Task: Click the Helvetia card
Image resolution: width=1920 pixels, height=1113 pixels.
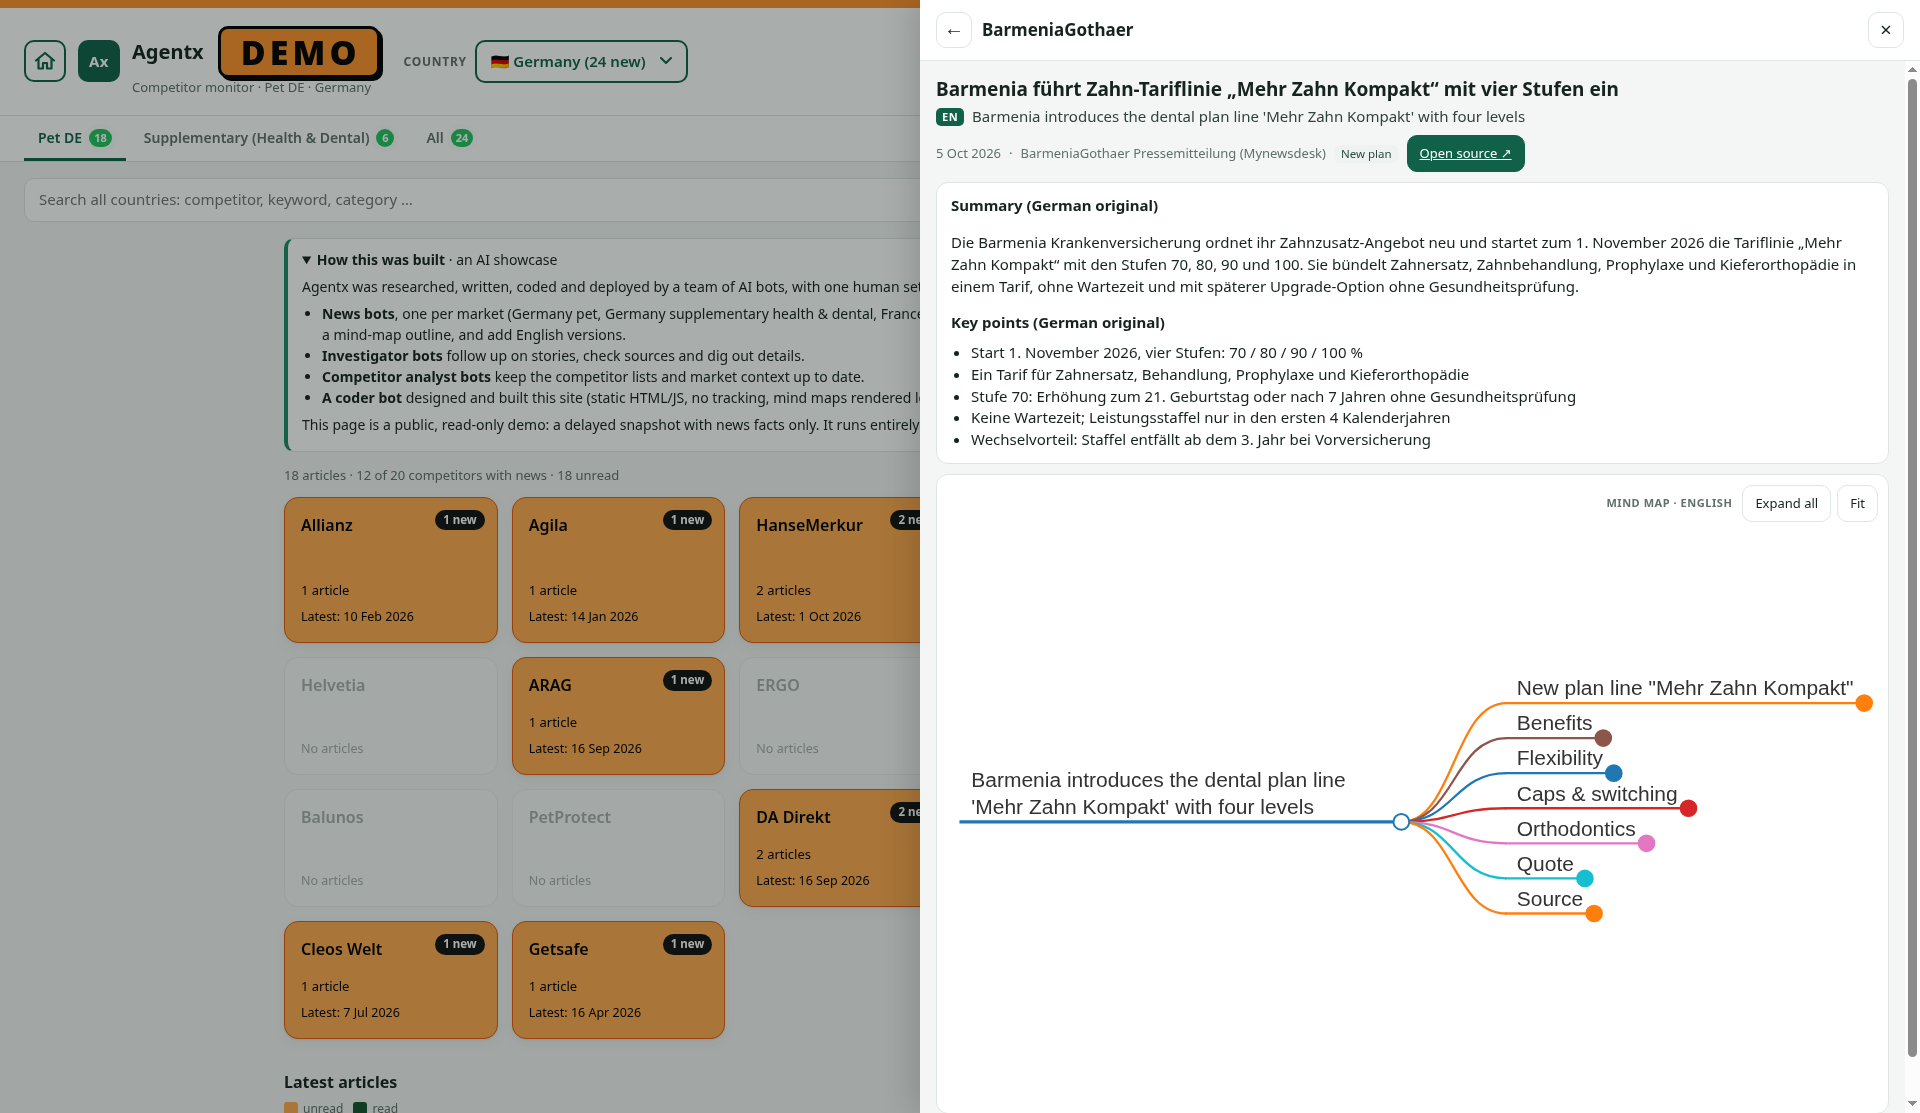Action: pyautogui.click(x=391, y=716)
